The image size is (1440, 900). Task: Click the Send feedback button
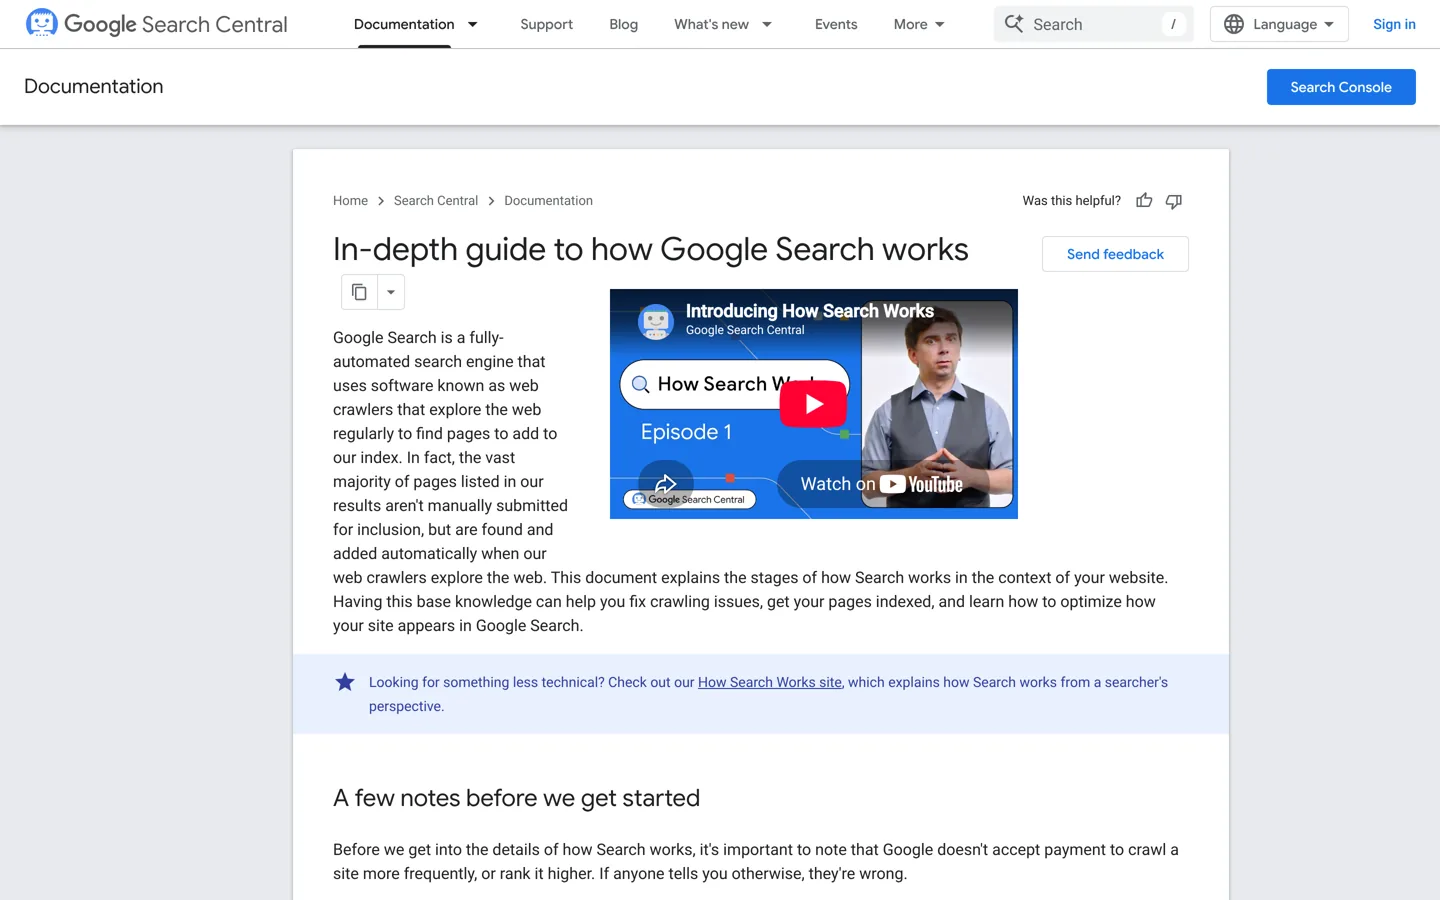click(x=1115, y=254)
